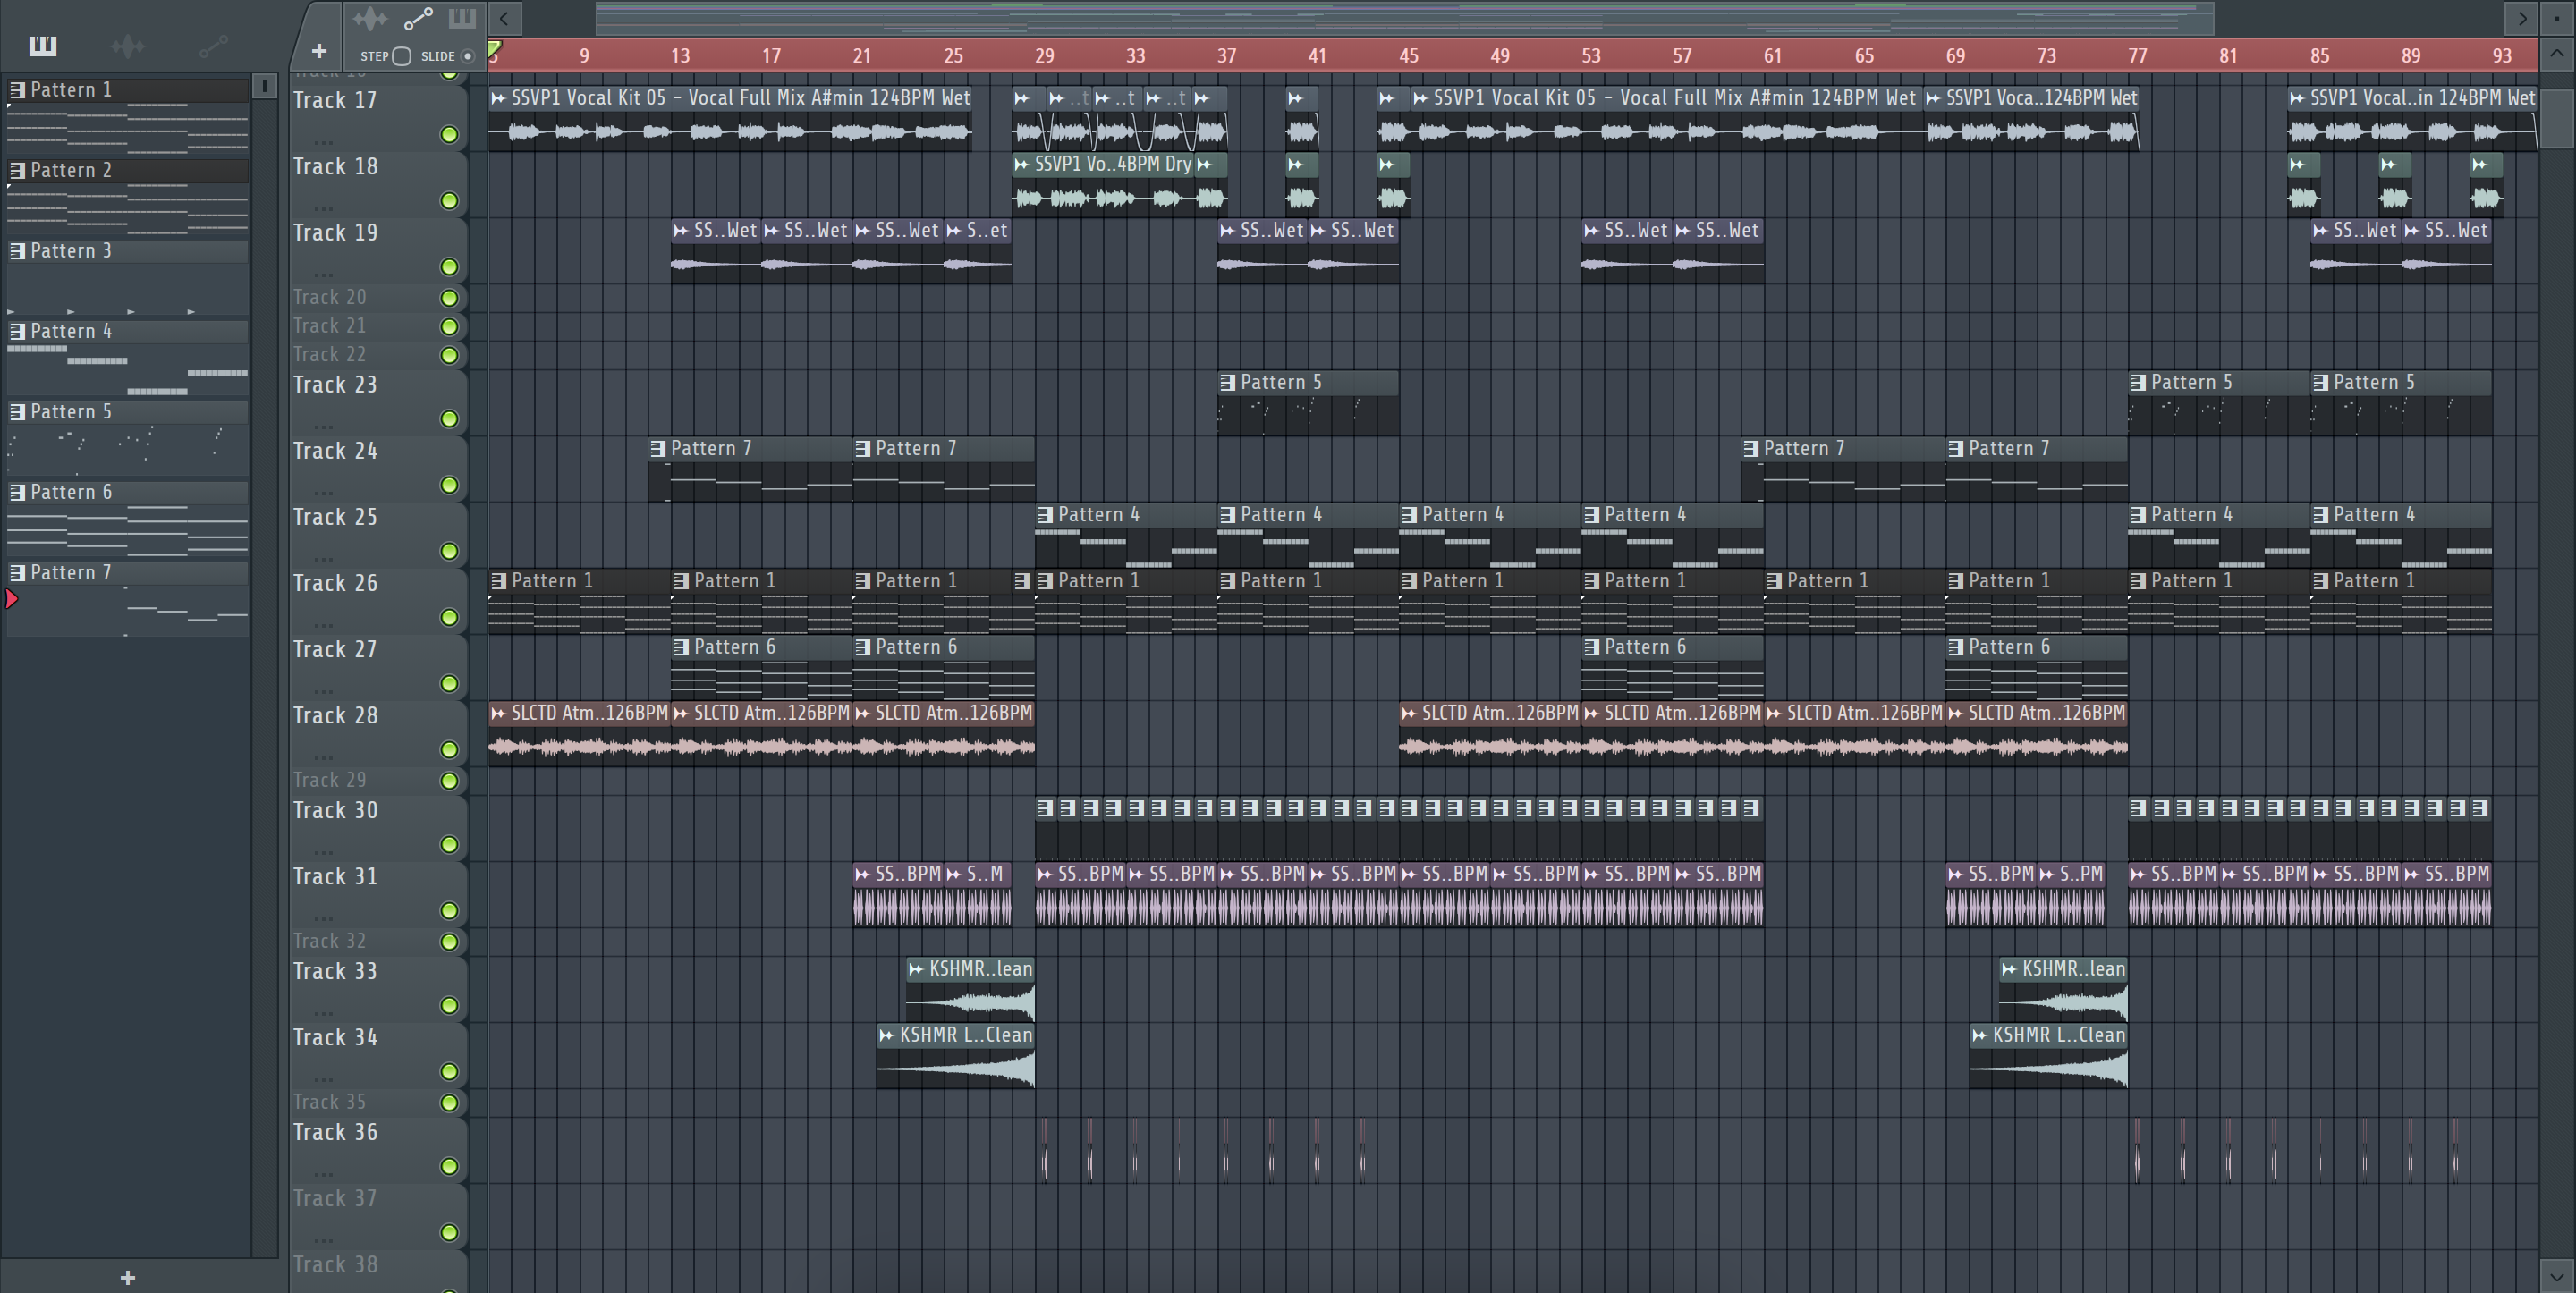
Task: Toggle the SLIDE mode radio button
Action: click(467, 56)
